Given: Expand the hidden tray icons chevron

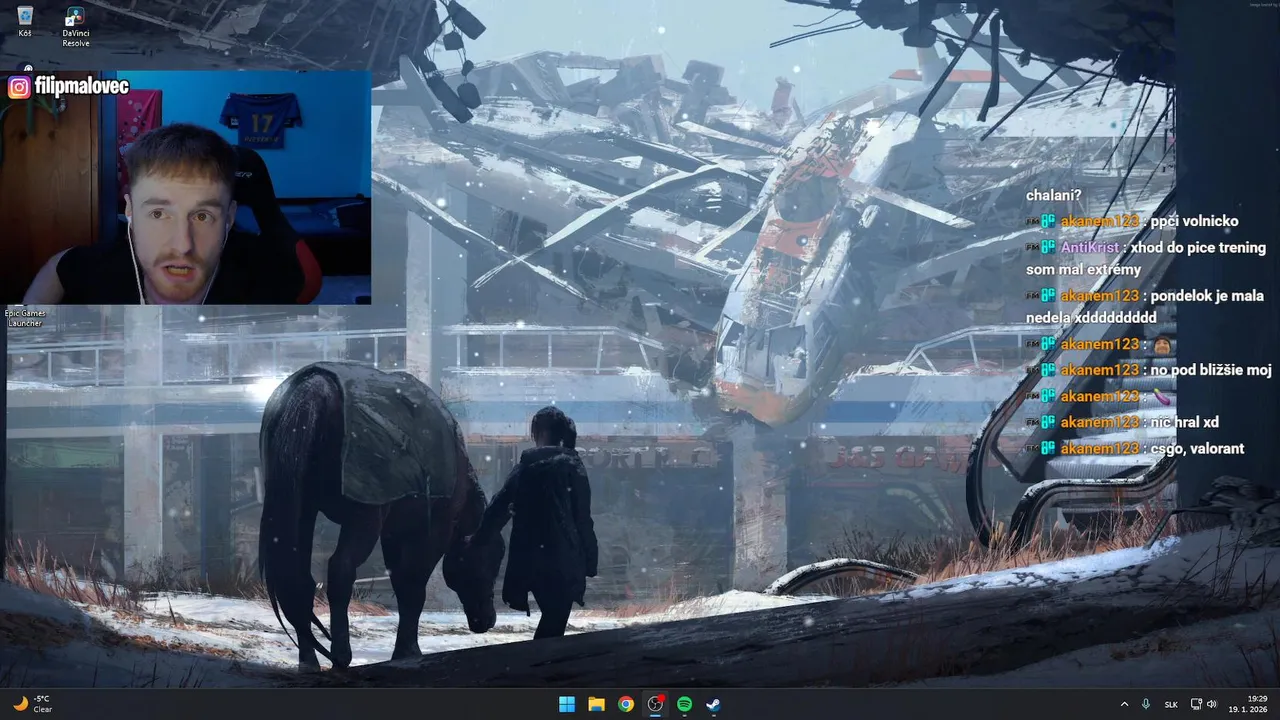Looking at the screenshot, I should tap(1124, 704).
